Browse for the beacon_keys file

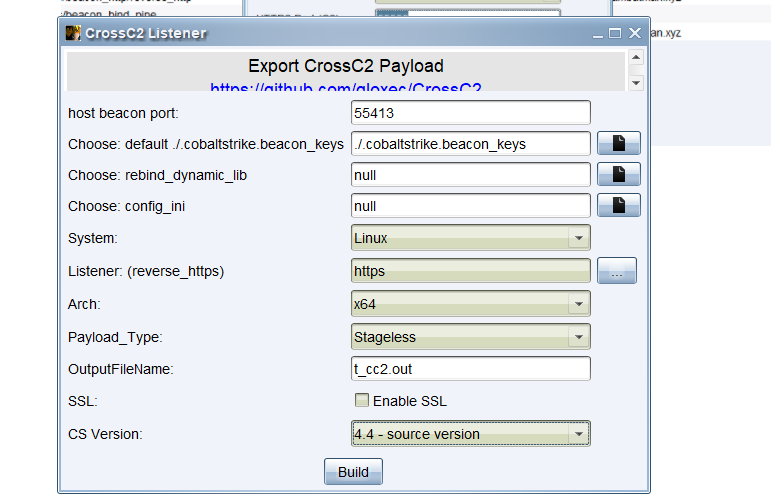click(x=619, y=144)
